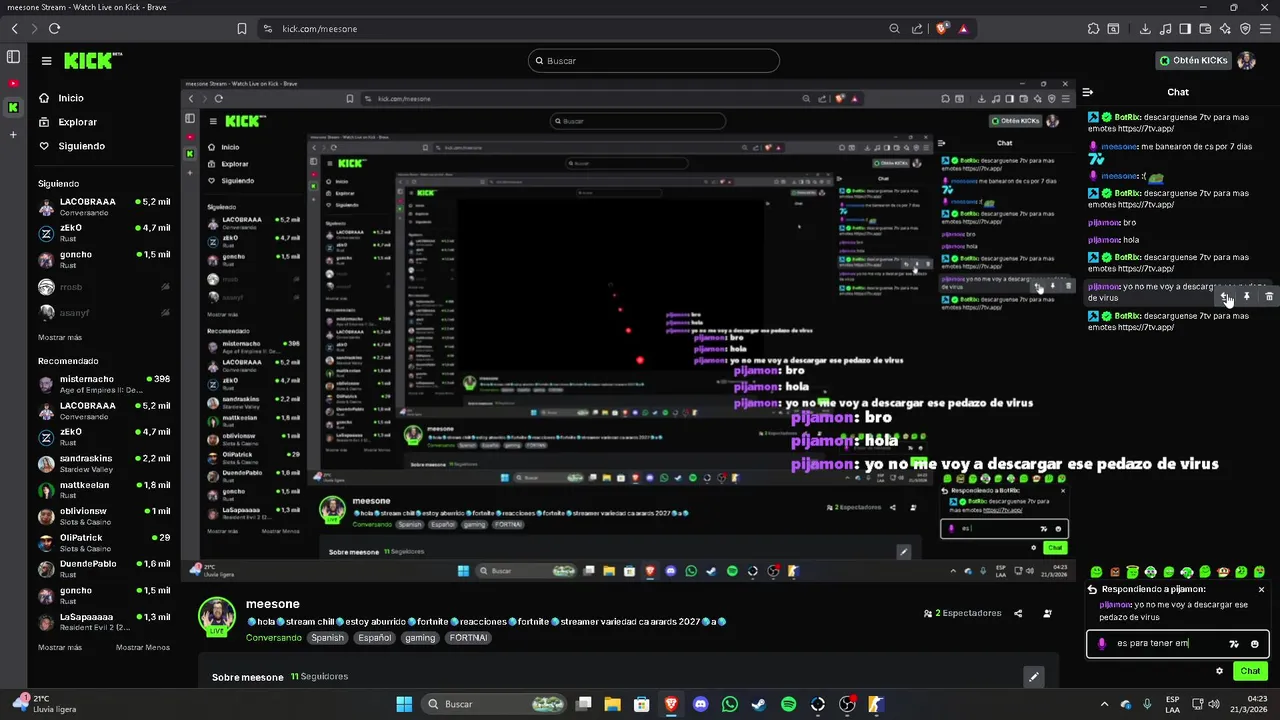Image resolution: width=1280 pixels, height=720 pixels.
Task: Open the offline asanyf channel
Action: pos(104,312)
